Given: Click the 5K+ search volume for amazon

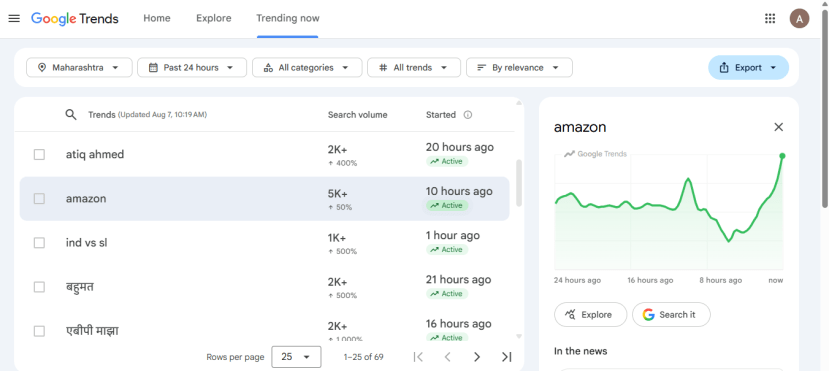Looking at the screenshot, I should pos(337,193).
